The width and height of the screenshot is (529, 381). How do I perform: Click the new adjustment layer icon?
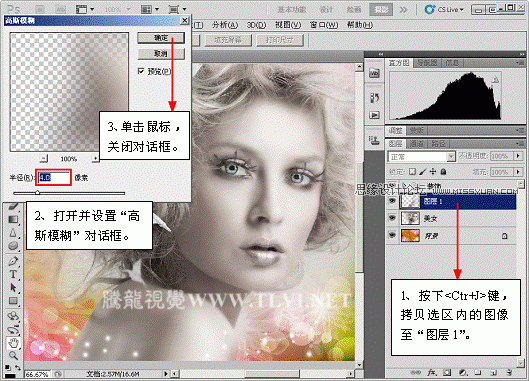463,372
